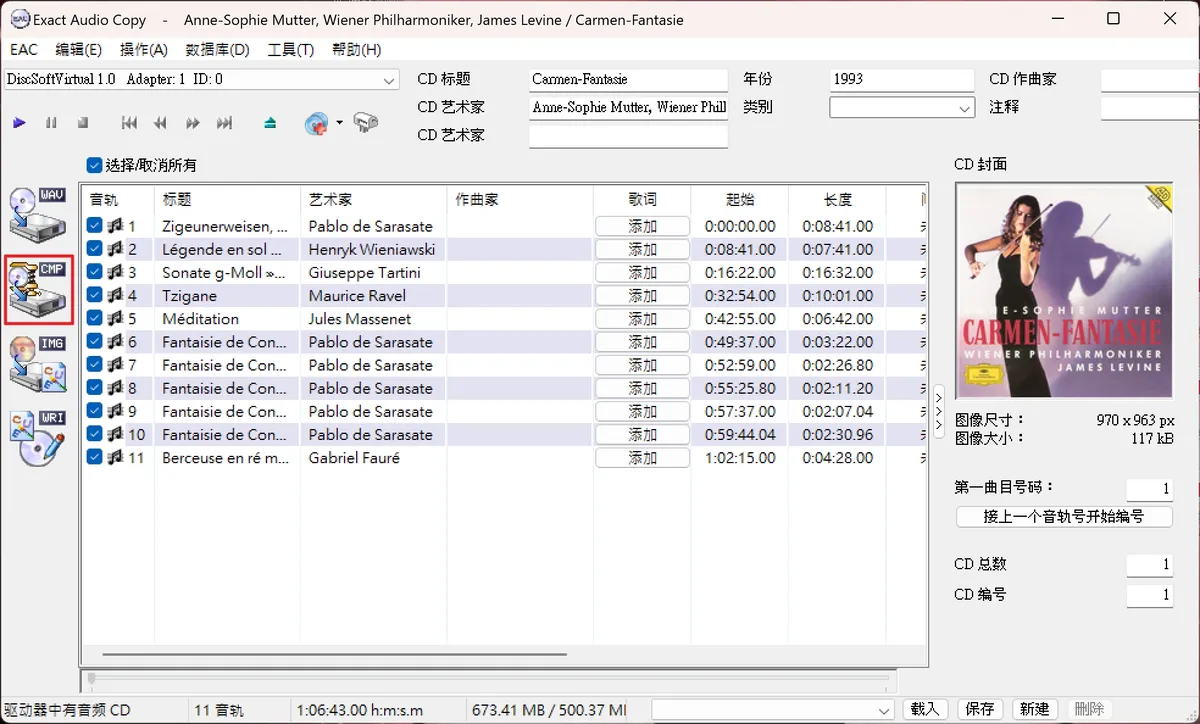This screenshot has width=1200, height=724.
Task: Open the status bar profile dropdown
Action: [884, 710]
